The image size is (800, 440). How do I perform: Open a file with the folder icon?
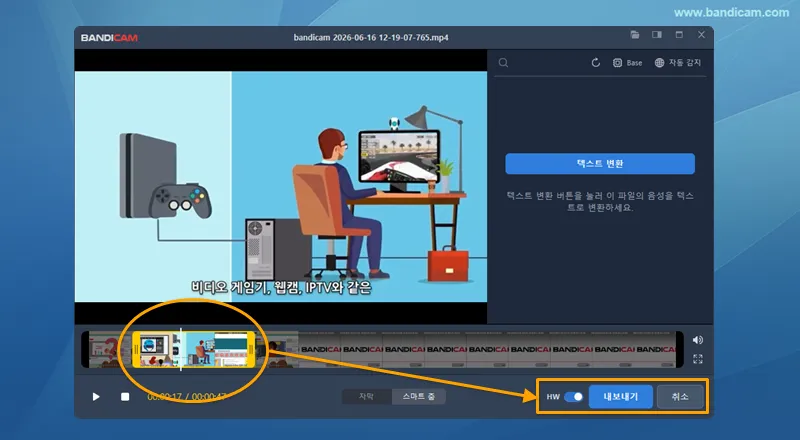click(x=635, y=35)
